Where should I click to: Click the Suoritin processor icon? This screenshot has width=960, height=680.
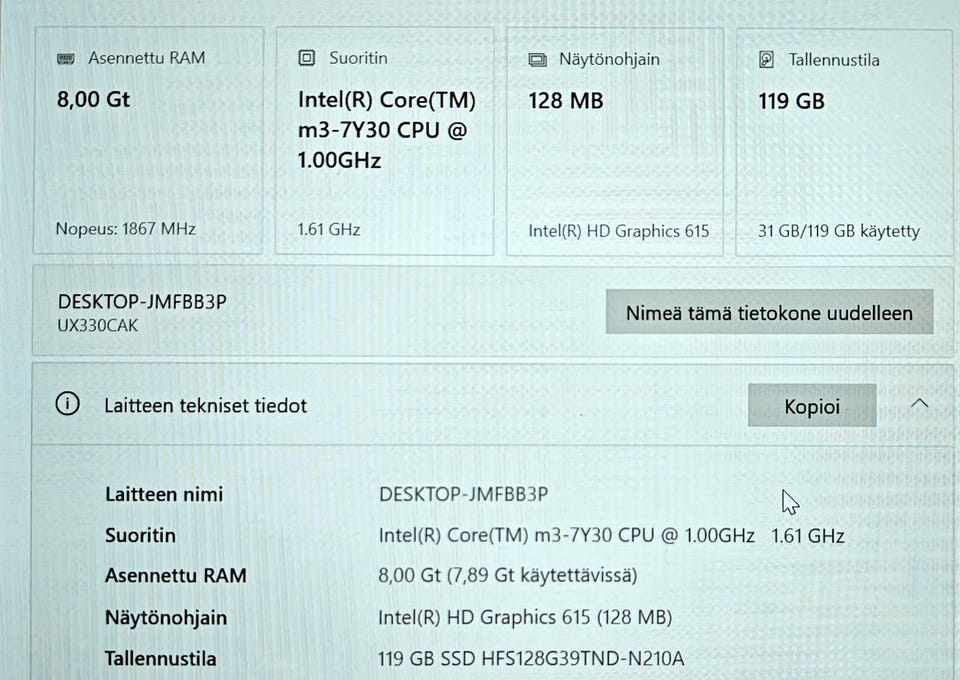click(306, 58)
